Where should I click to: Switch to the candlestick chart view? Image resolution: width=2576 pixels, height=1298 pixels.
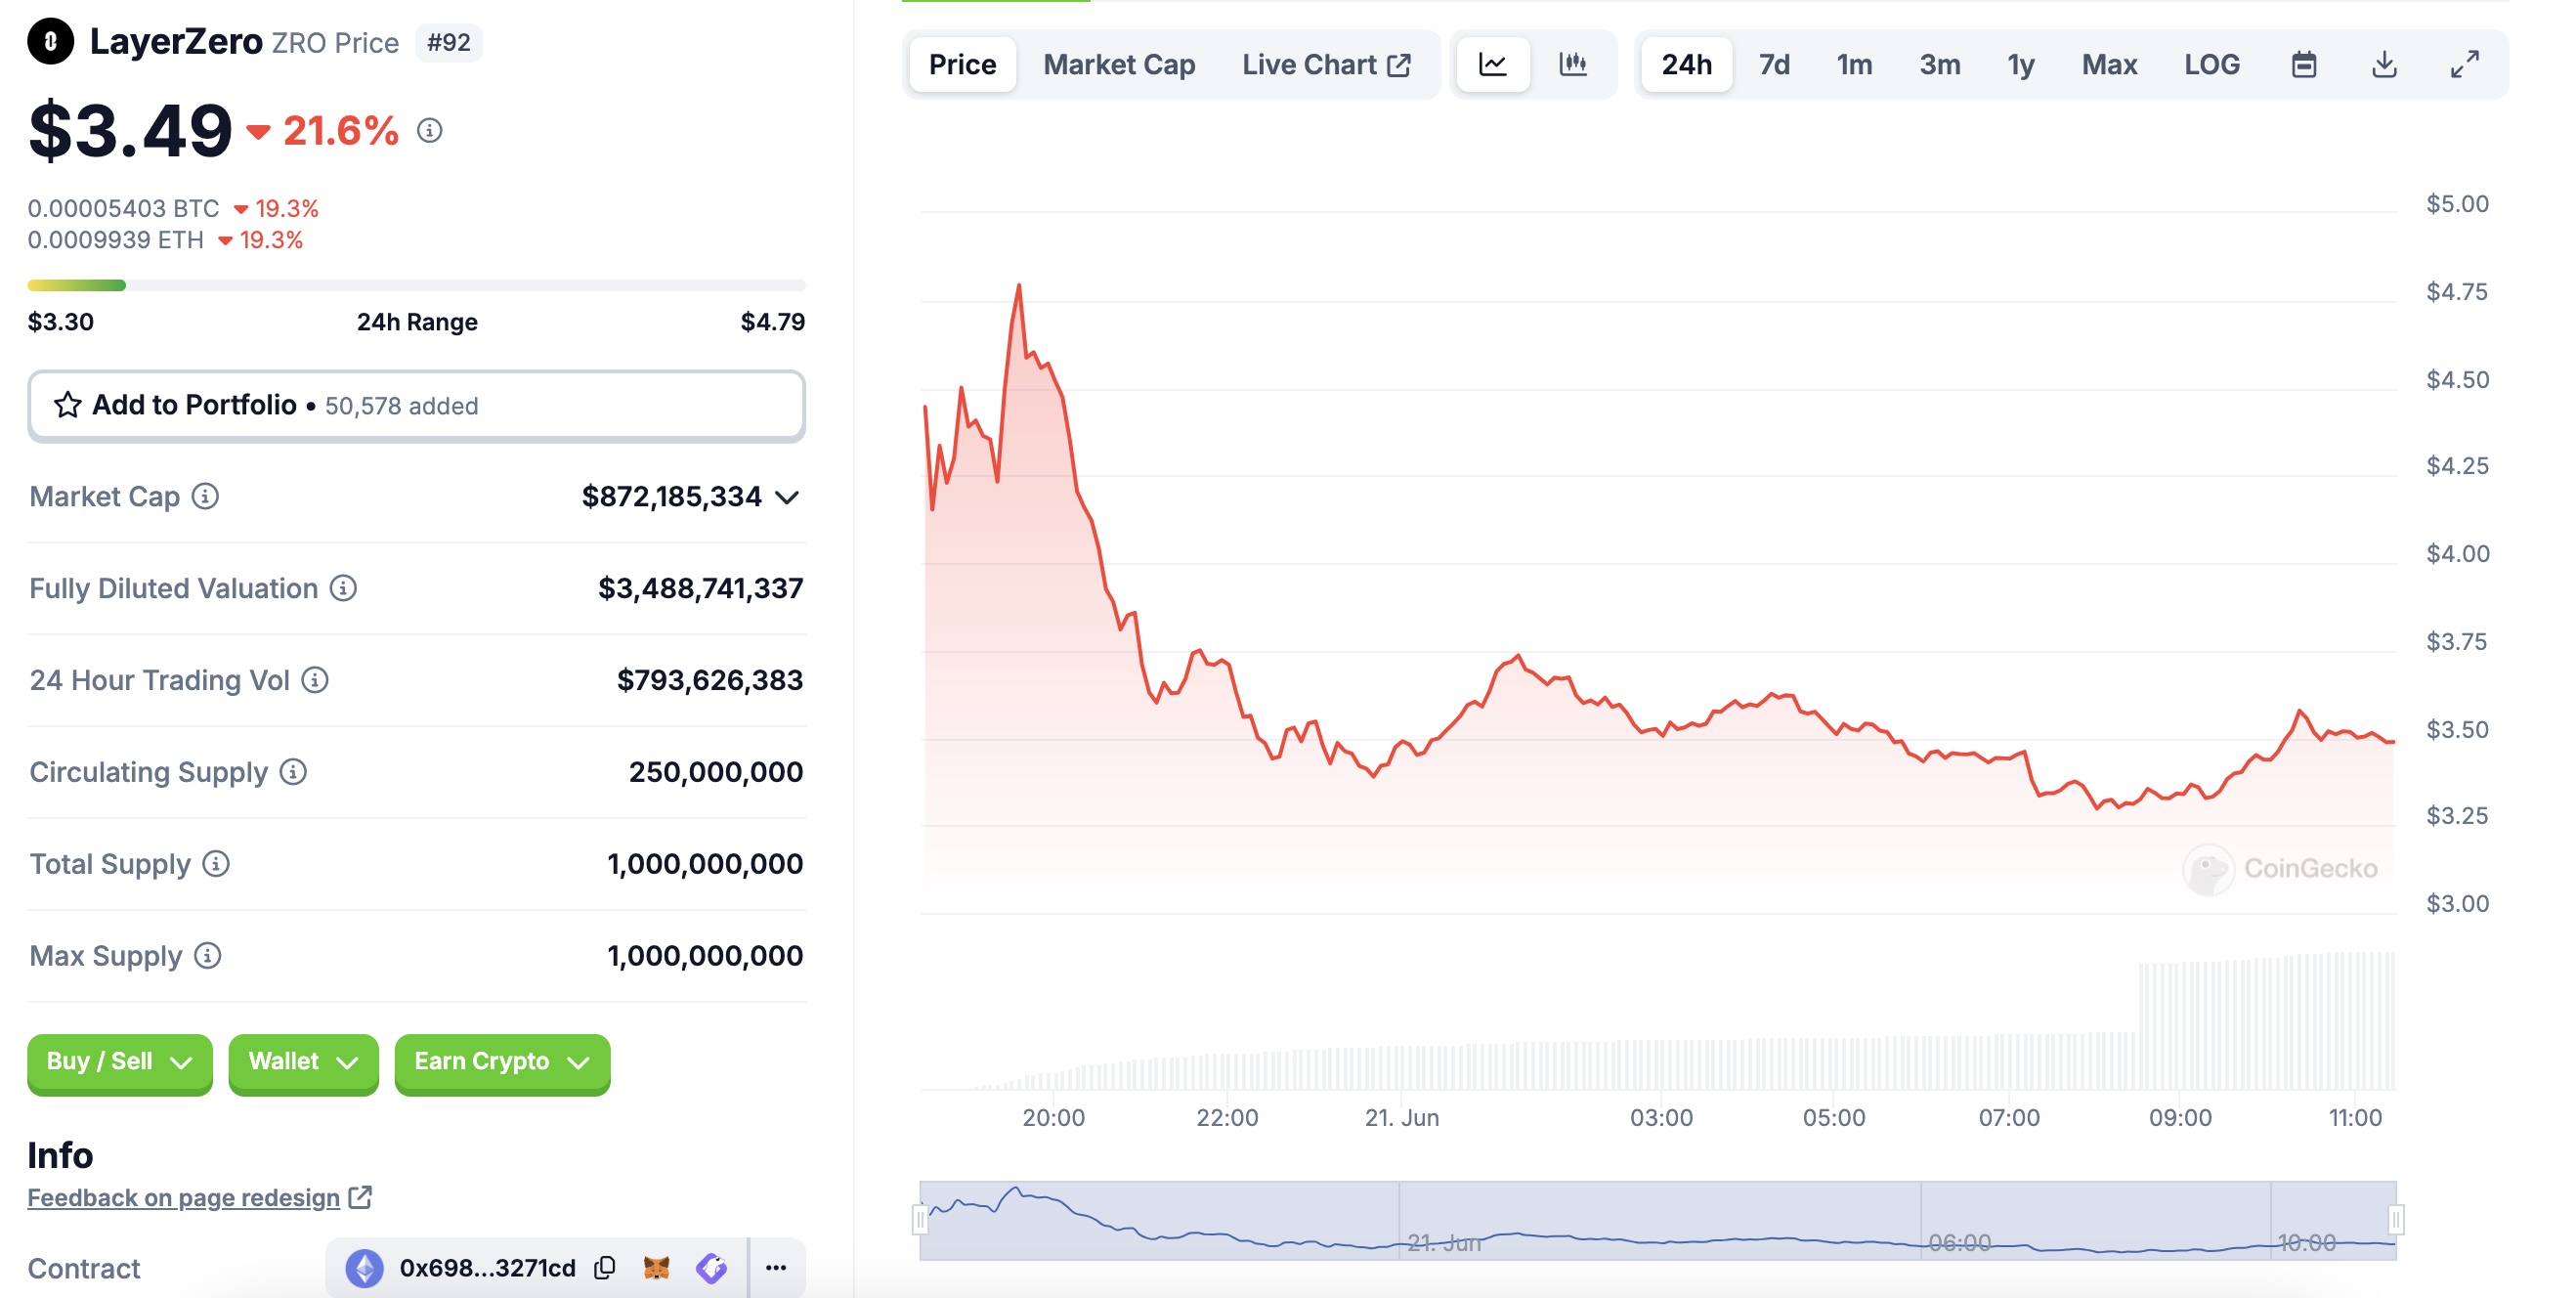point(1572,65)
